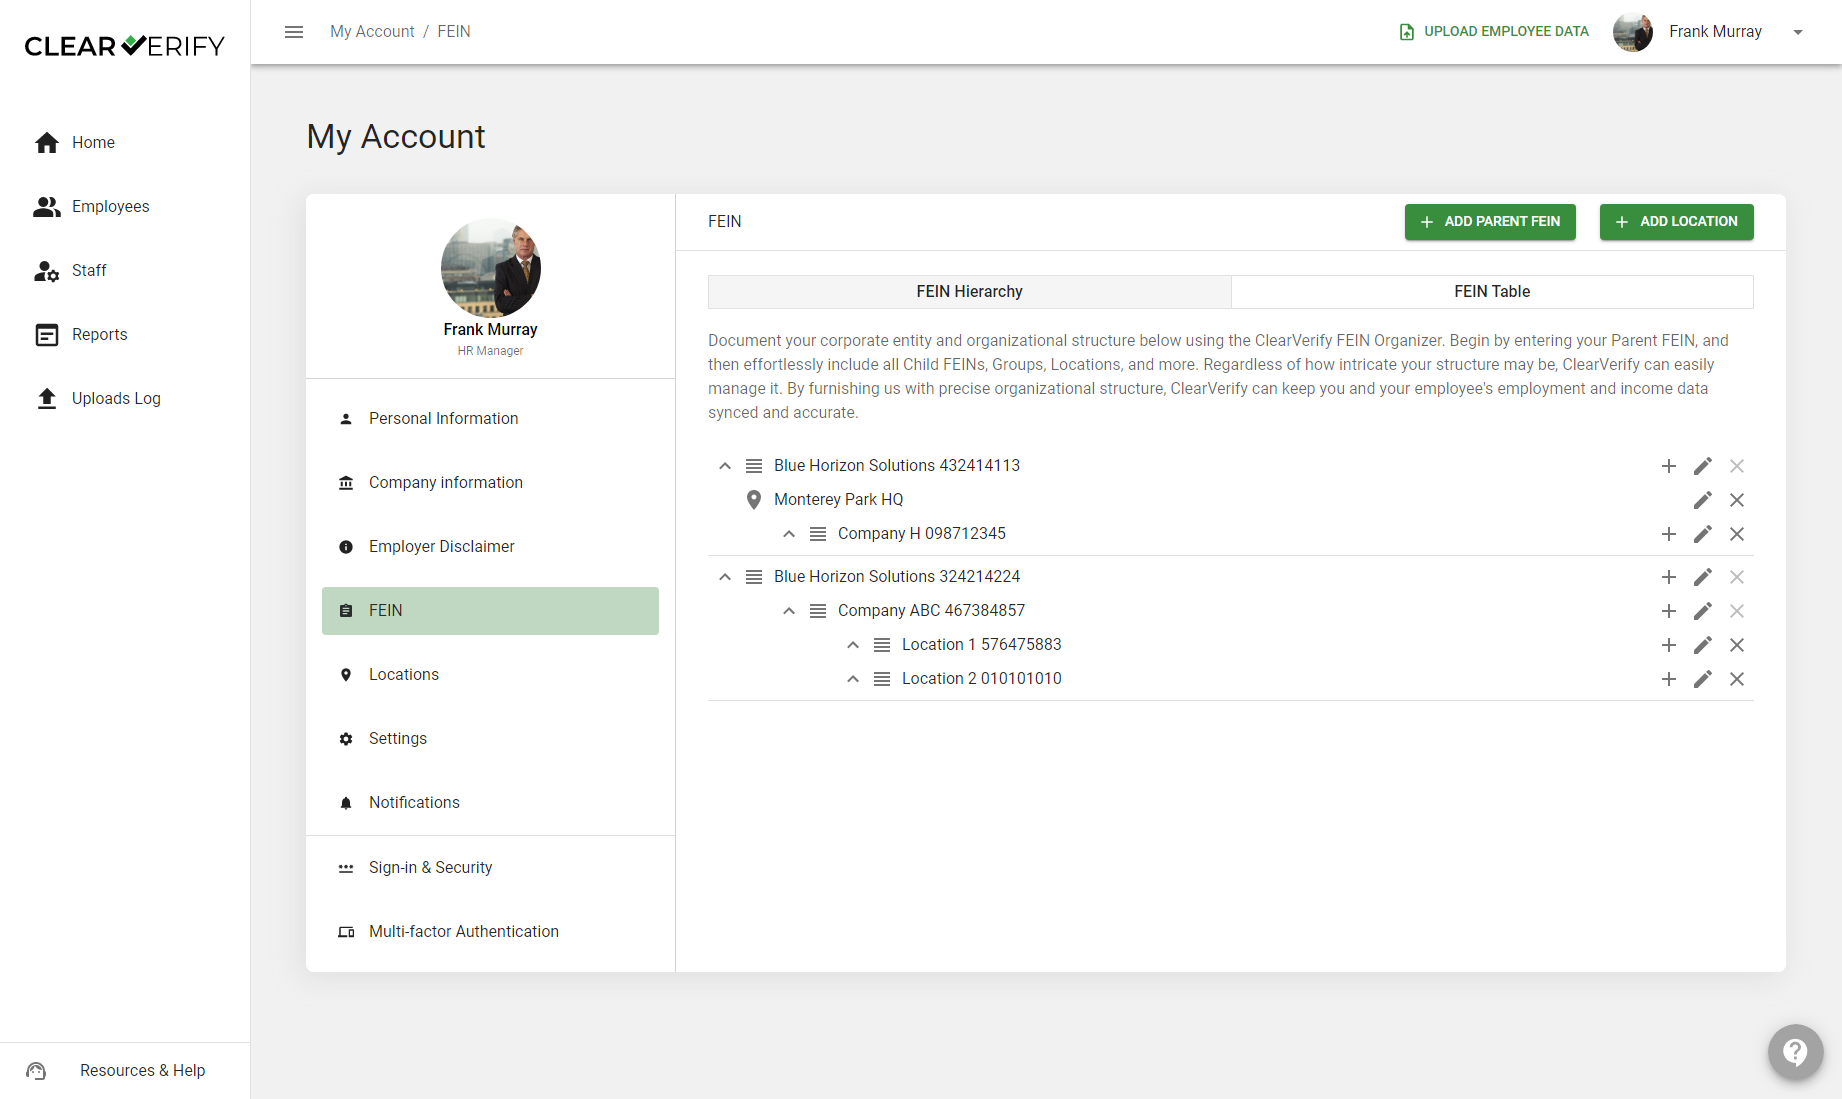The width and height of the screenshot is (1842, 1099).
Task: Click the ClearVerify logo
Action: 125,46
